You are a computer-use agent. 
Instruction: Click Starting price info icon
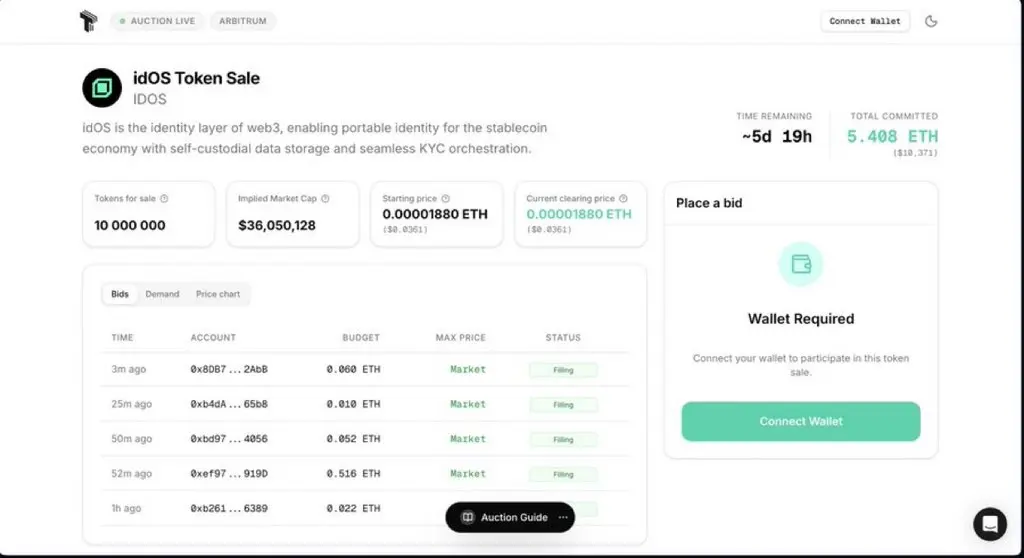[446, 199]
